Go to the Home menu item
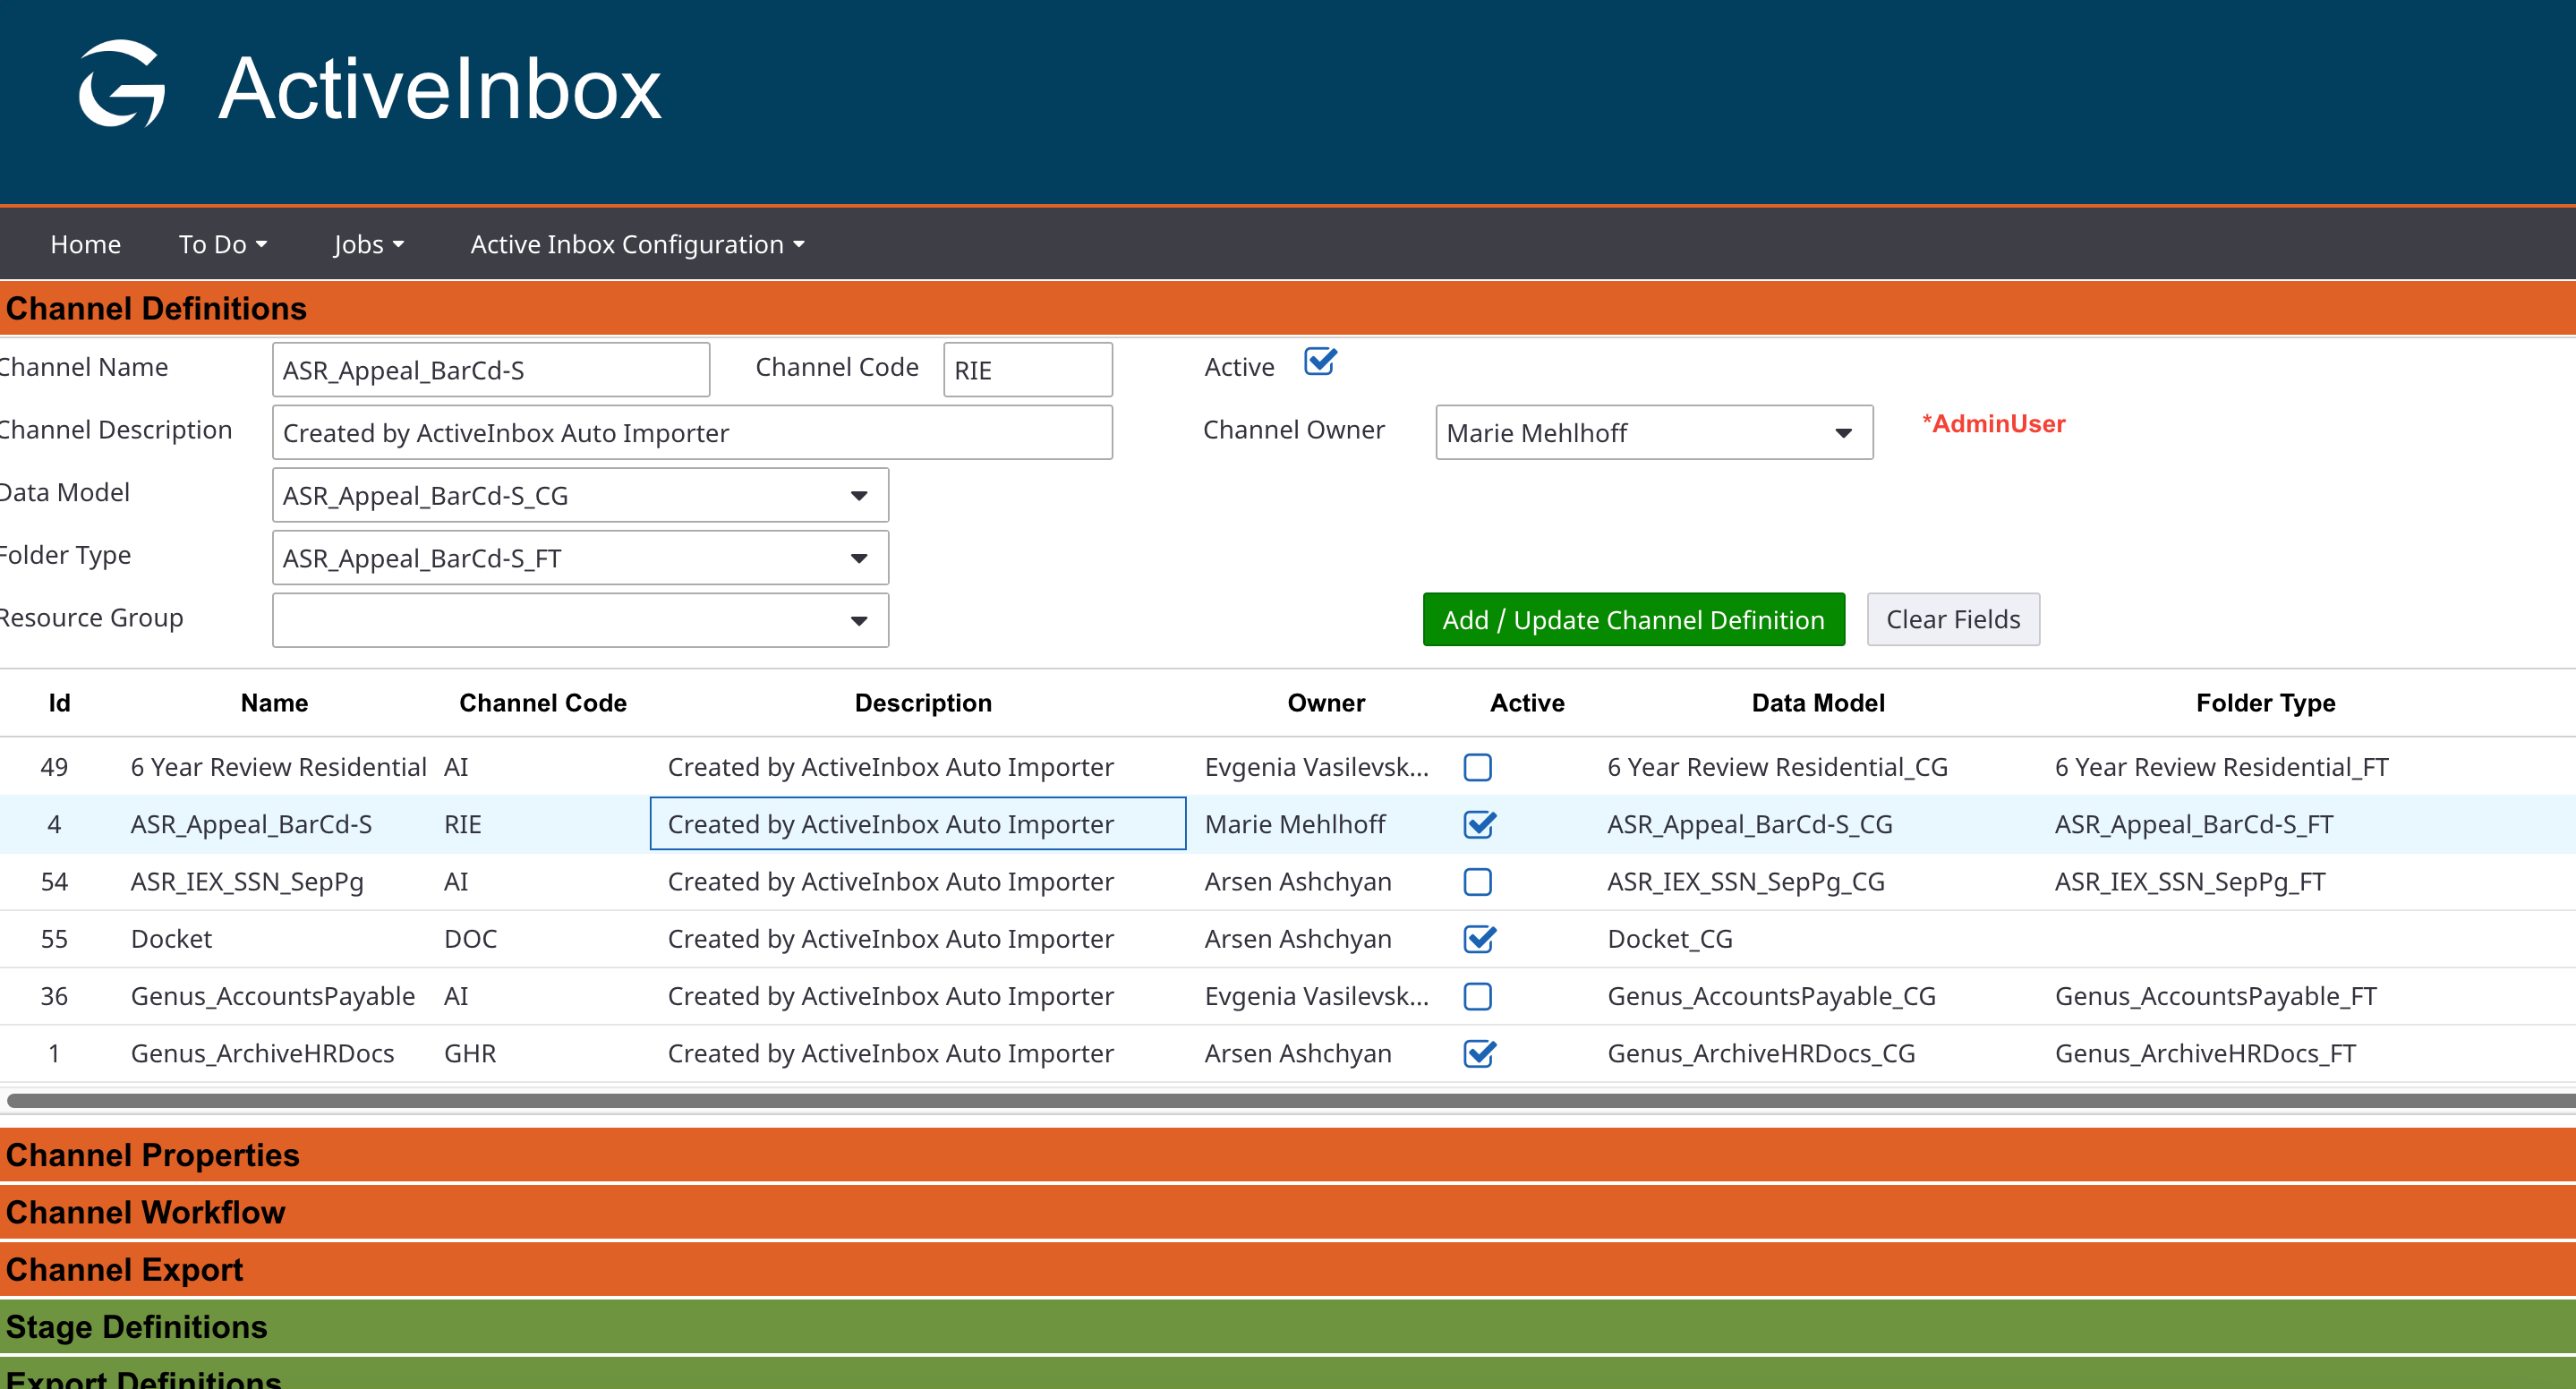The image size is (2576, 1389). tap(85, 244)
